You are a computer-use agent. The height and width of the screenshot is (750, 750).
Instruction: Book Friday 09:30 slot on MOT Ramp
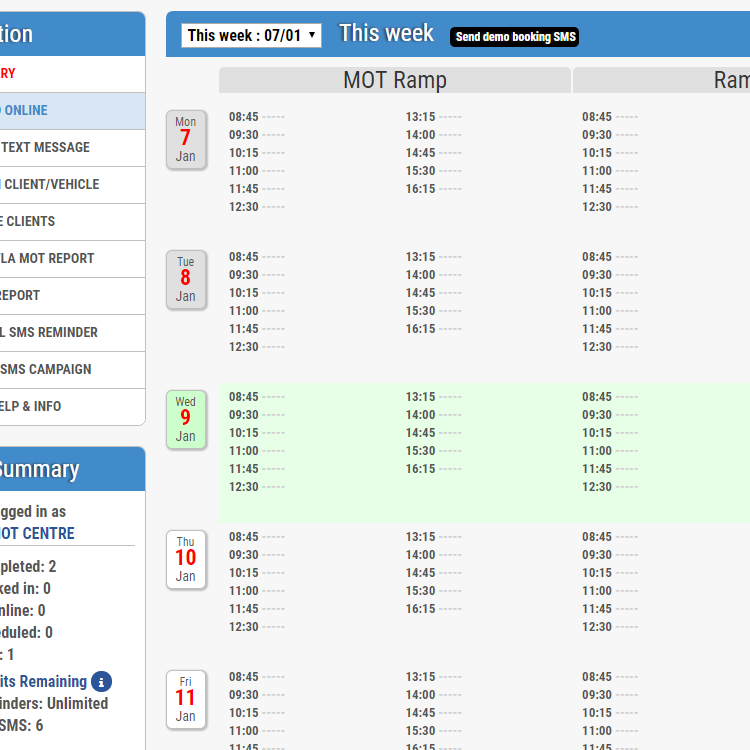pos(257,695)
